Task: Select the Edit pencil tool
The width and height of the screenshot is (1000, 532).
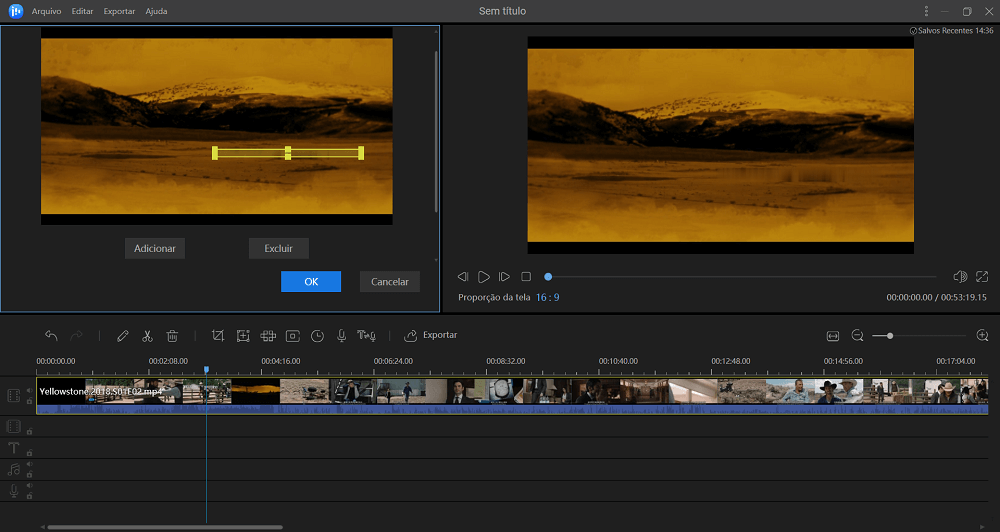Action: [122, 336]
